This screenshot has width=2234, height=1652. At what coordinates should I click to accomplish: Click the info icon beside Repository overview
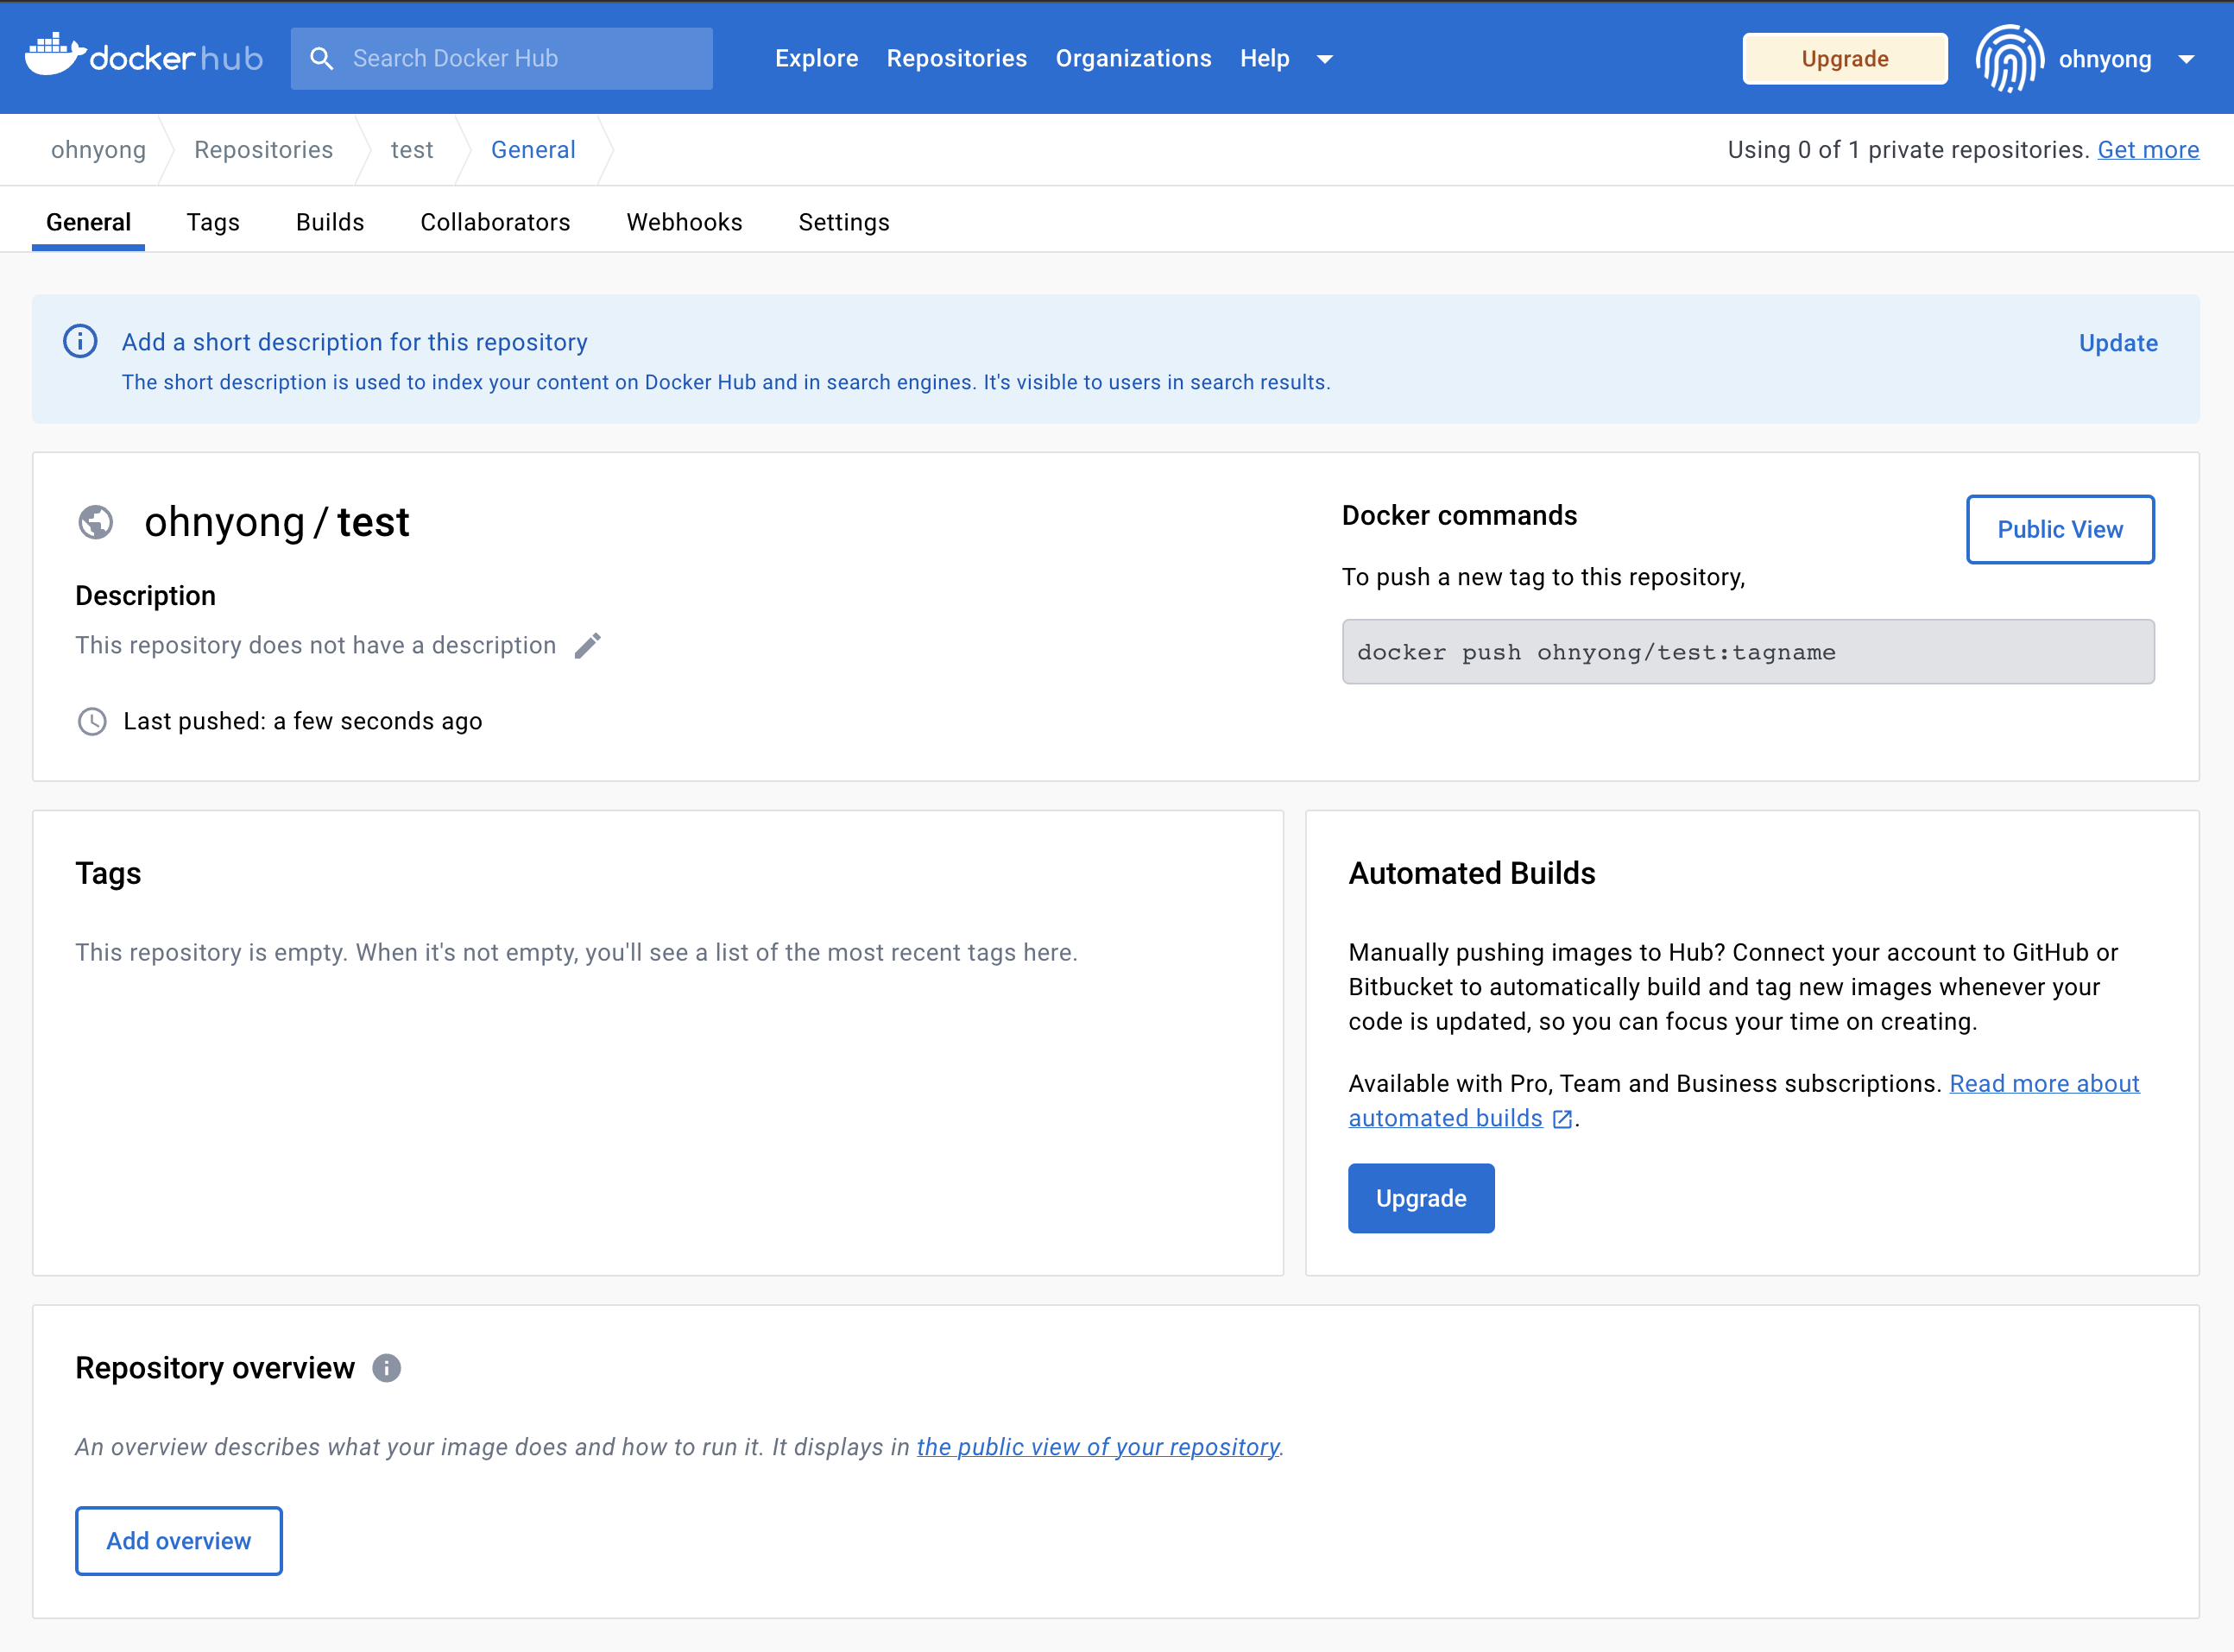(x=387, y=1368)
